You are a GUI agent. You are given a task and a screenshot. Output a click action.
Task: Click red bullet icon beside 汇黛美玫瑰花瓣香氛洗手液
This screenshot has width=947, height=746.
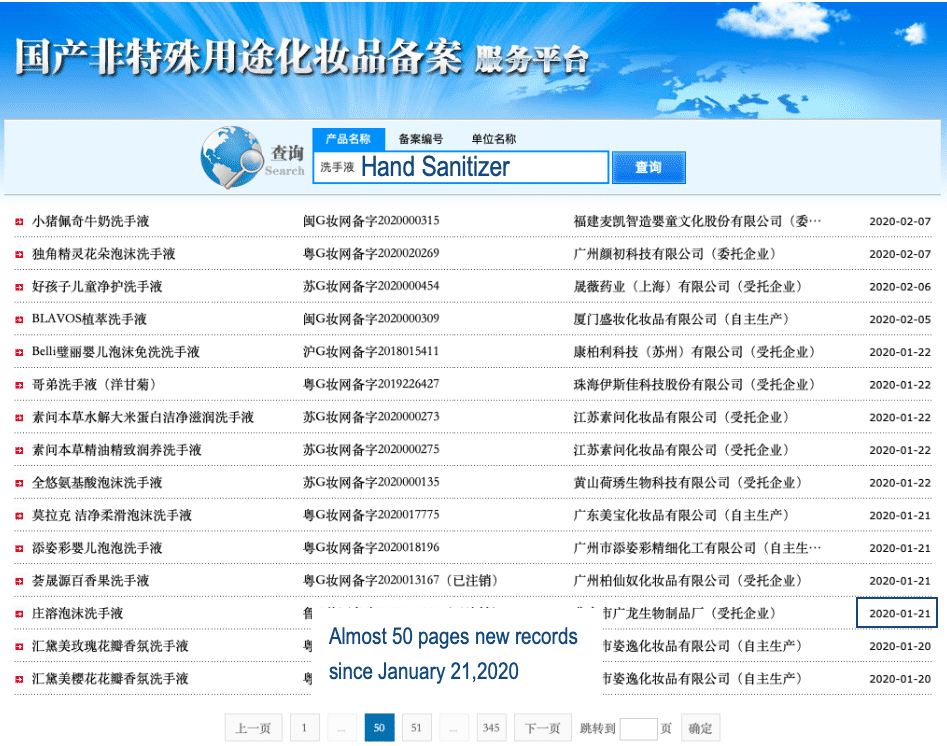pos(19,646)
